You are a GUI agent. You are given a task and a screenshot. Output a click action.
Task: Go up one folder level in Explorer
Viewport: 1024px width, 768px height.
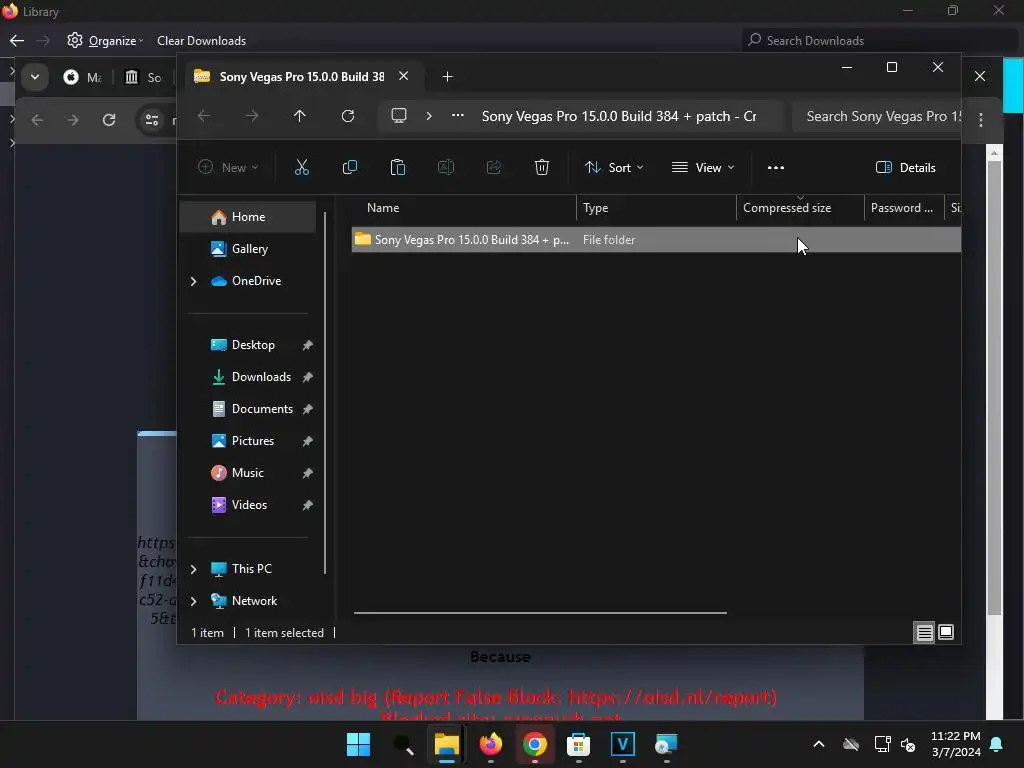point(299,116)
